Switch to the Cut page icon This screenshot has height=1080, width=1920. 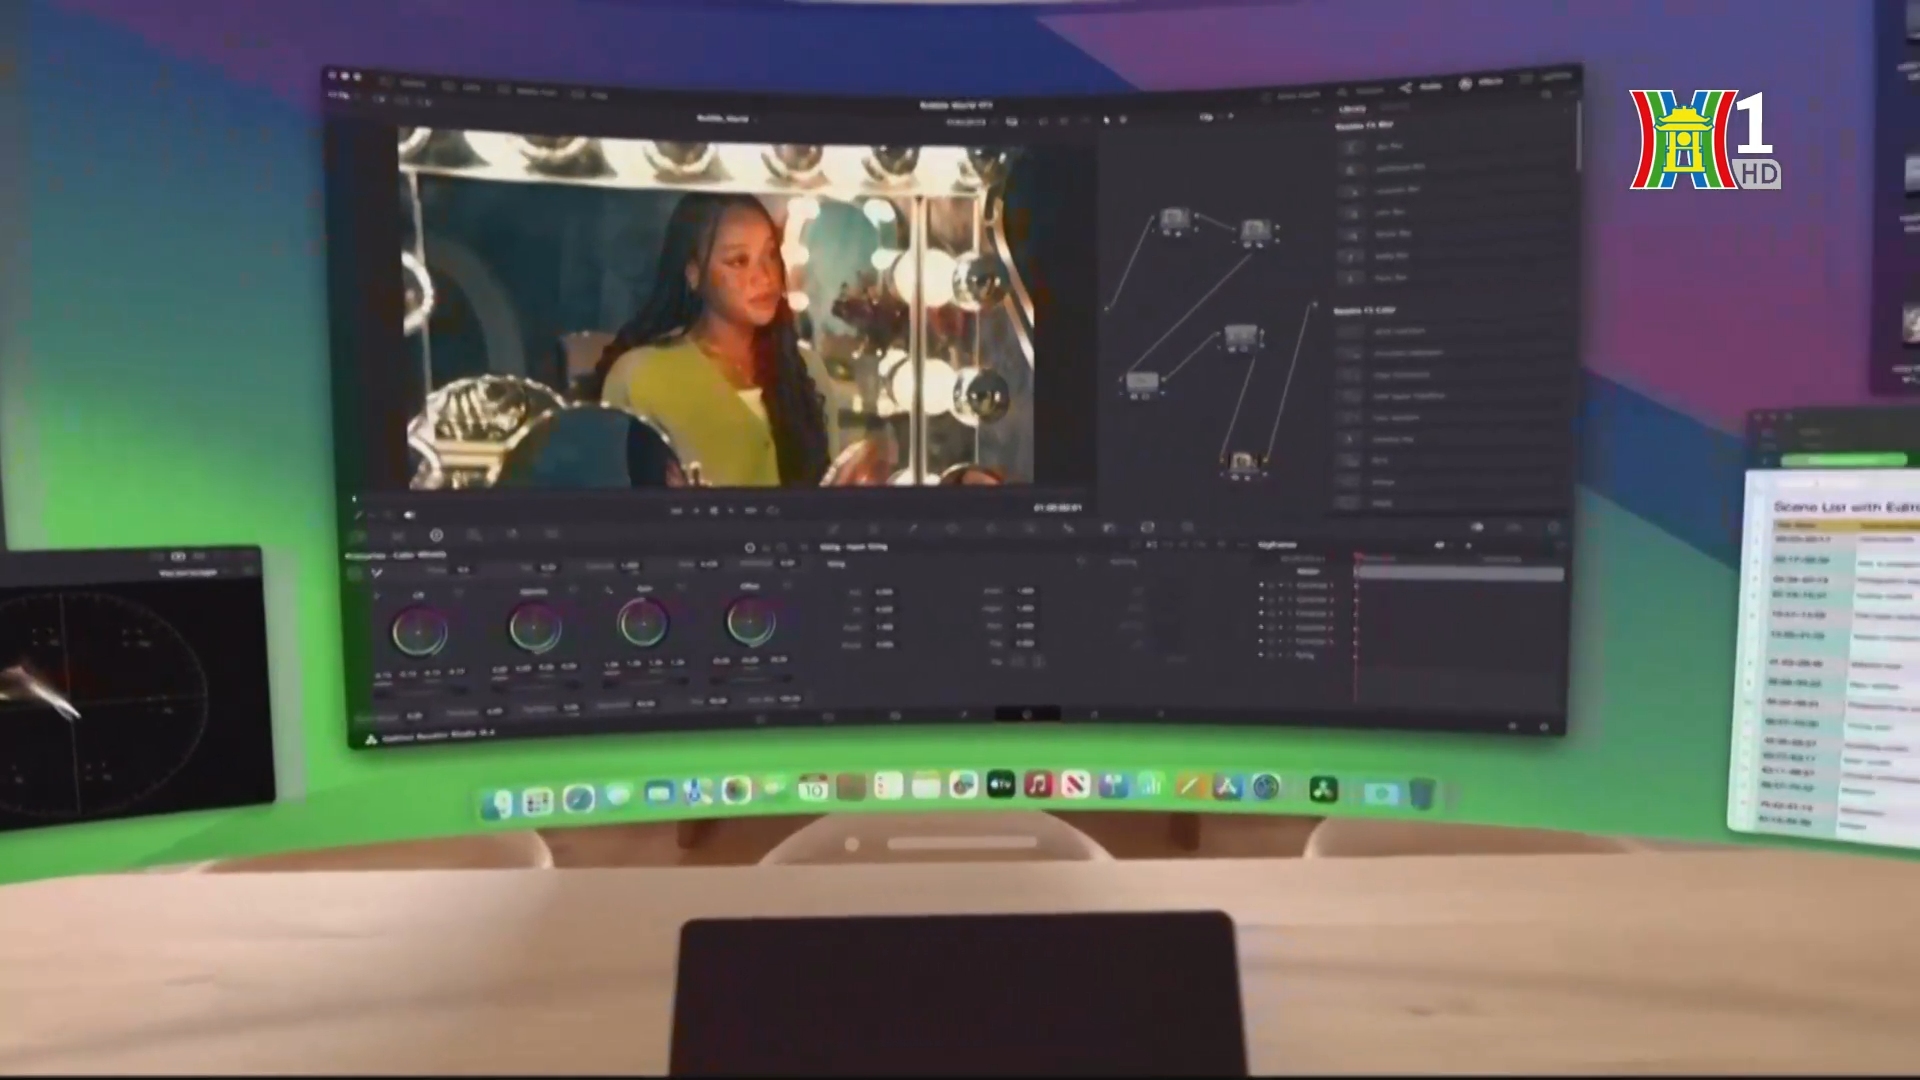point(827,717)
